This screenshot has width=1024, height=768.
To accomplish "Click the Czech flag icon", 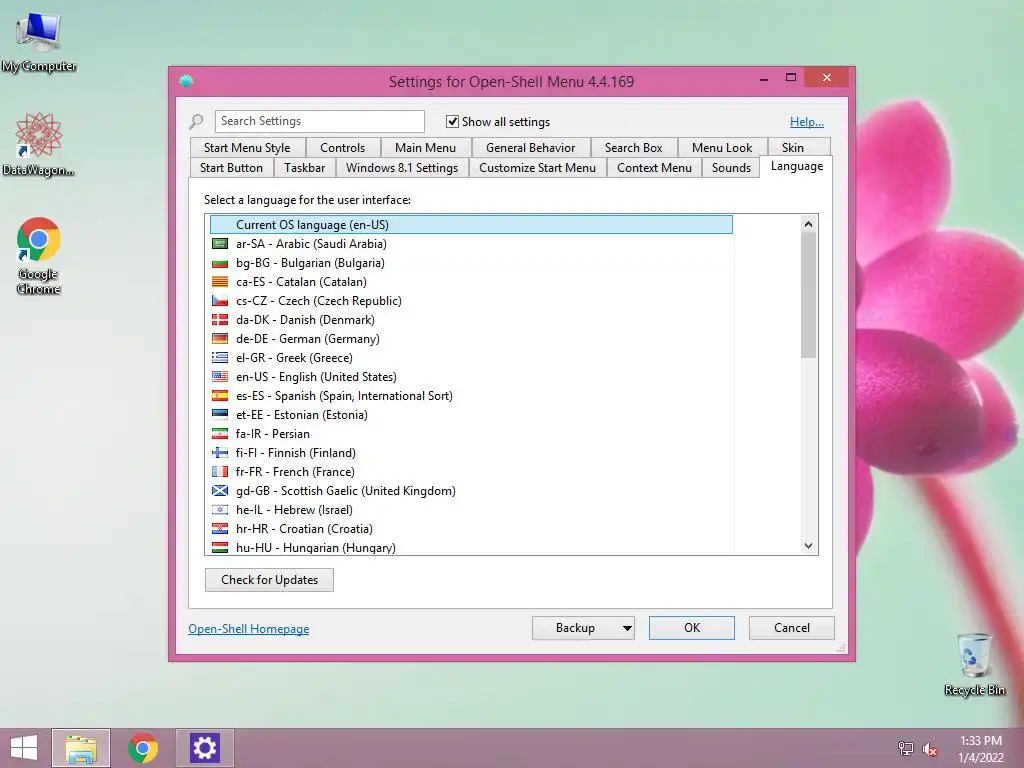I will 220,300.
